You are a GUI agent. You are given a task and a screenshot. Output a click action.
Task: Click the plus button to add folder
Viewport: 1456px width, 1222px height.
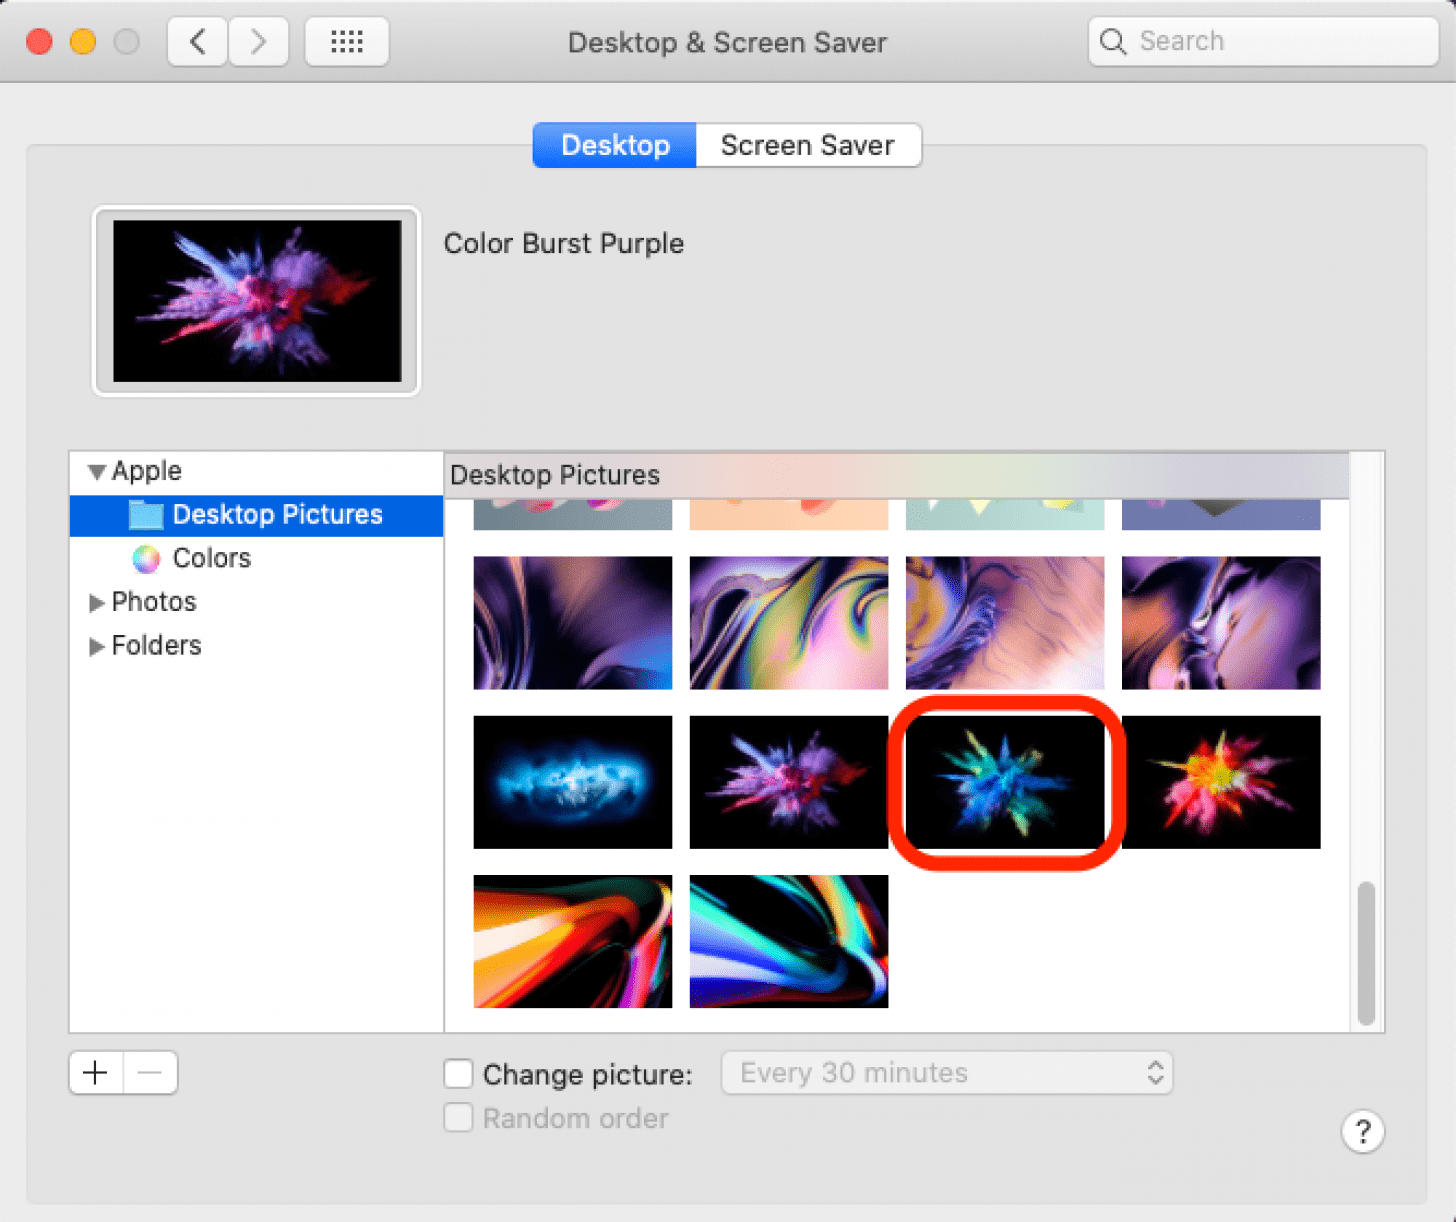point(96,1073)
